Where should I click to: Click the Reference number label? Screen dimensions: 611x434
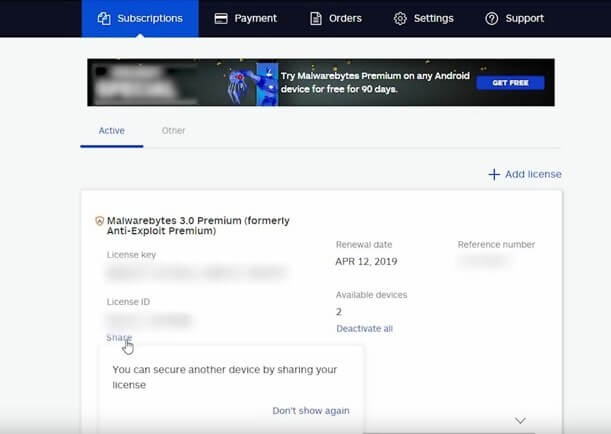click(x=496, y=245)
